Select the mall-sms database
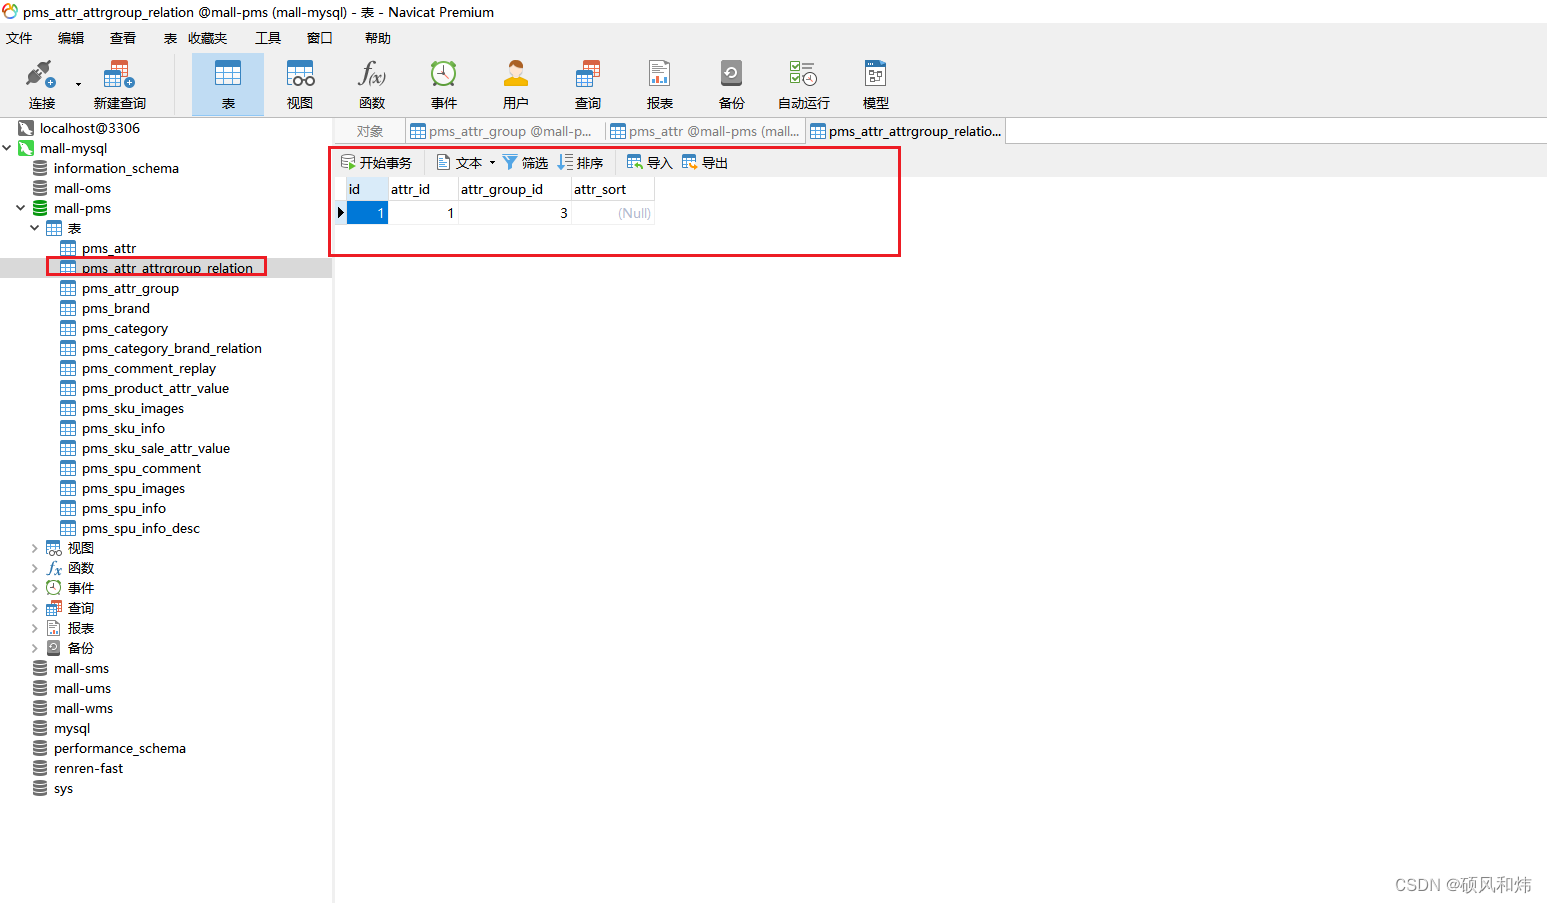The width and height of the screenshot is (1547, 903). coord(81,668)
